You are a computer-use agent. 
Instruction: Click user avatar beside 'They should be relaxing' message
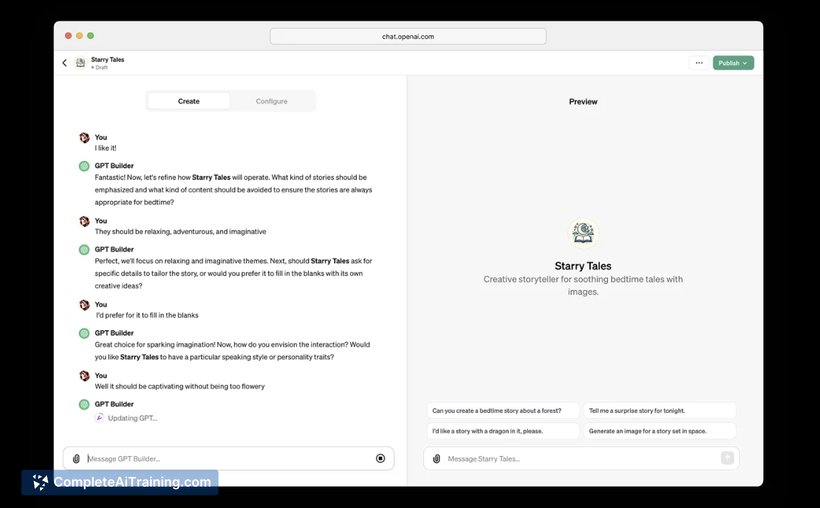[84, 221]
